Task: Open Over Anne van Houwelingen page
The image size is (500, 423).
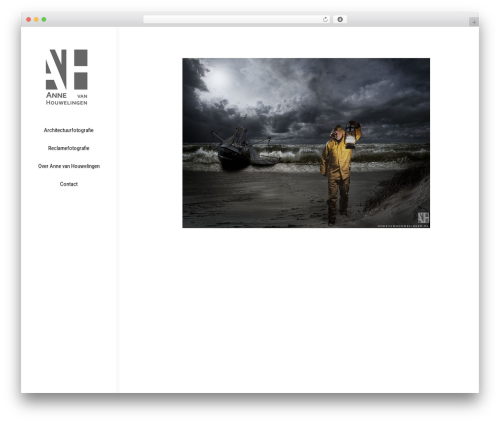Action: pos(69,166)
